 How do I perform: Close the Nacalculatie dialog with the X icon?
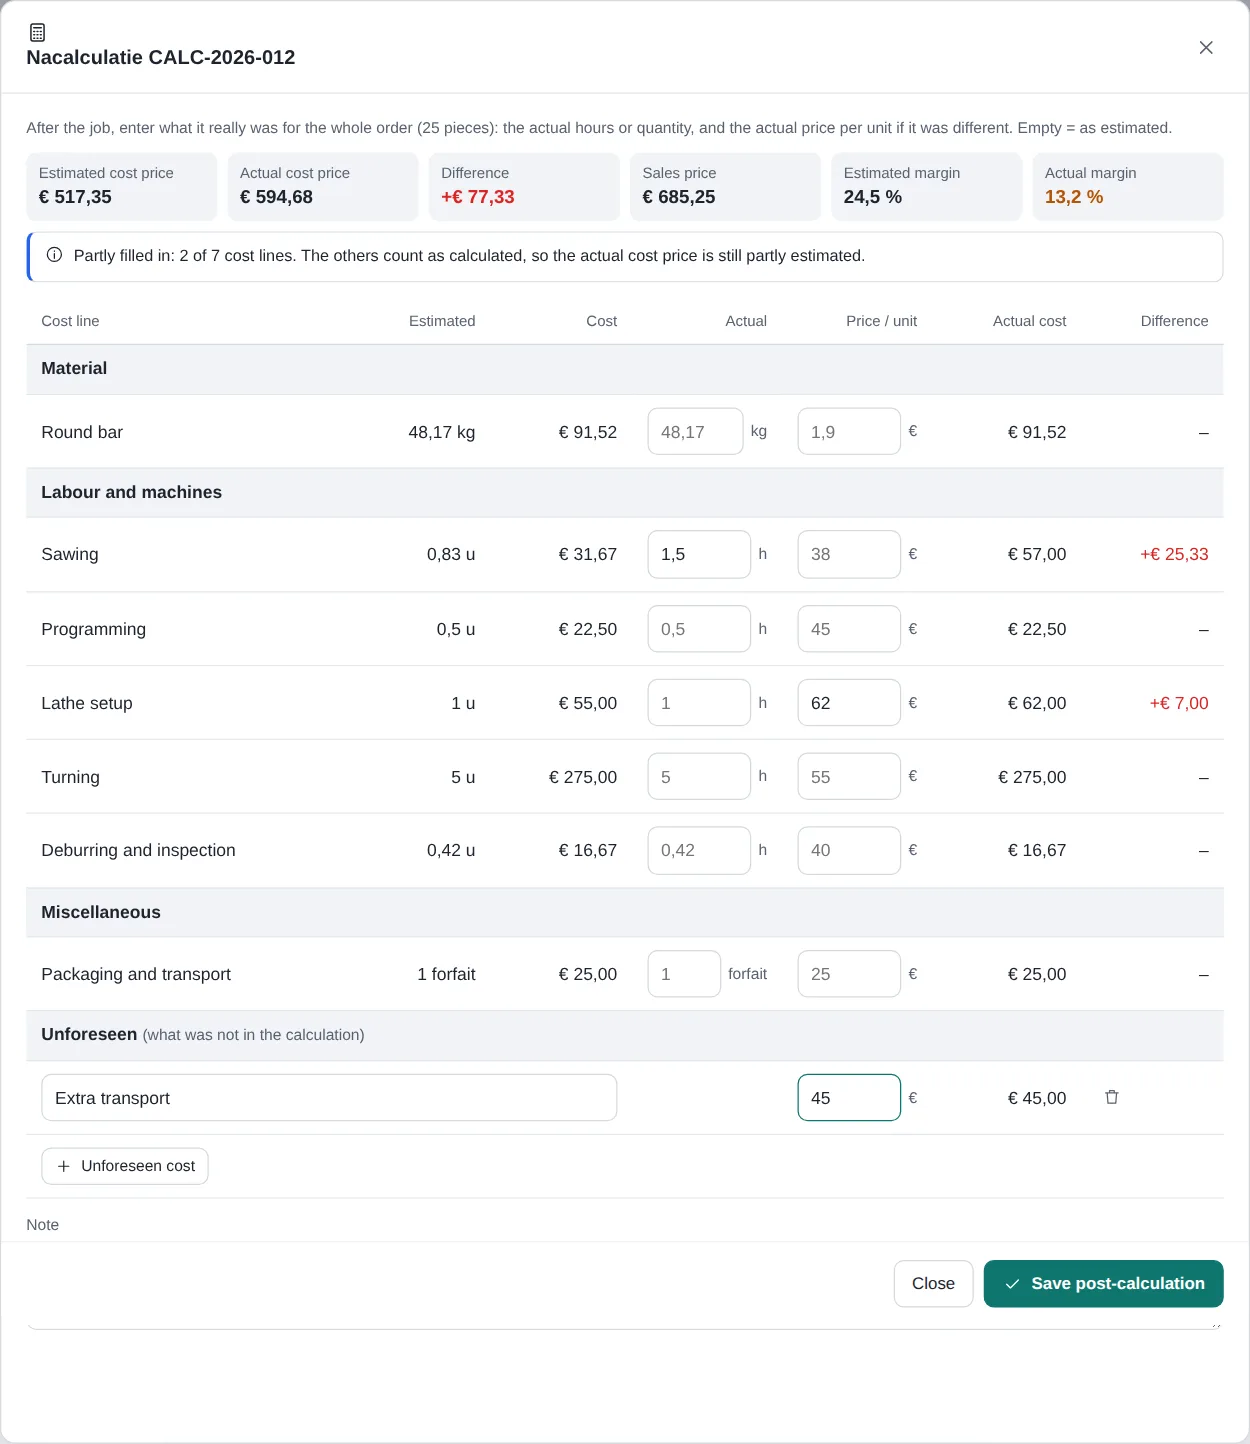[1206, 48]
